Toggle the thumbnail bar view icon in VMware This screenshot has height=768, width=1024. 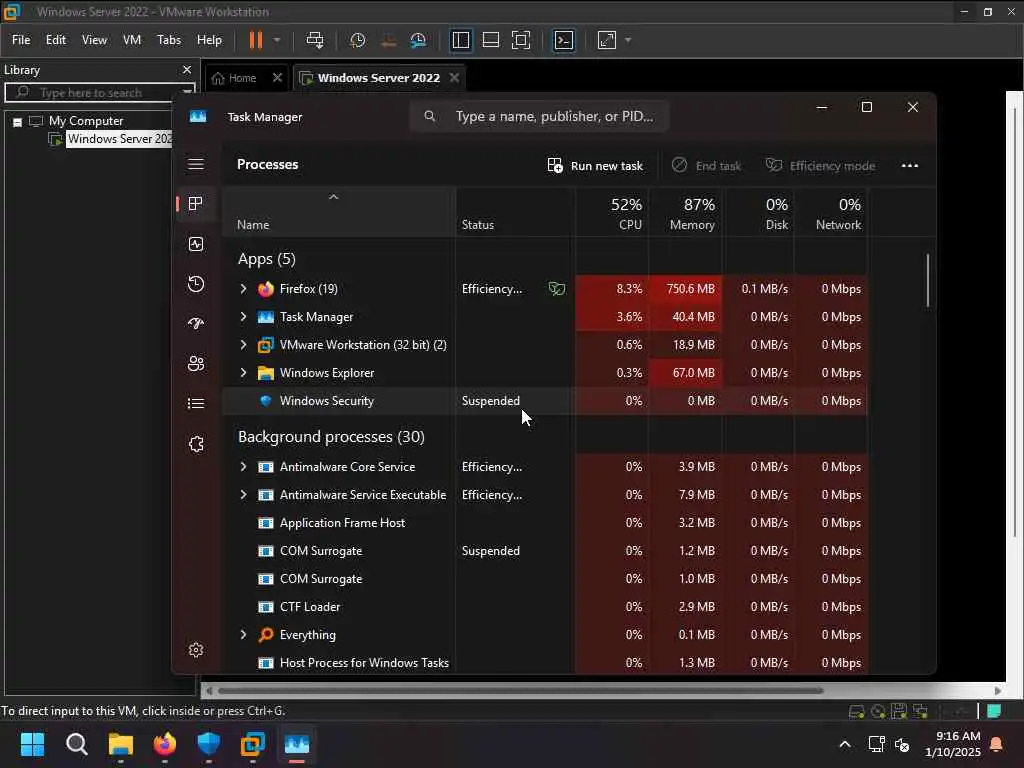[x=490, y=40]
